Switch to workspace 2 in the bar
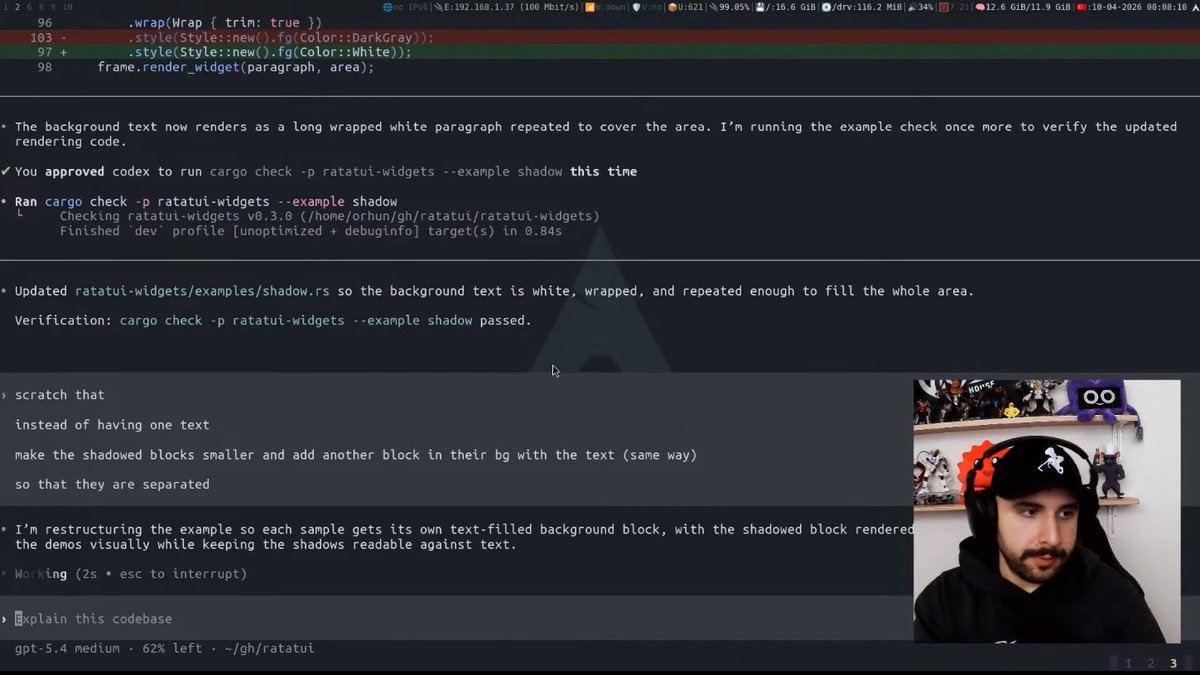This screenshot has width=1200, height=675. 17,6
